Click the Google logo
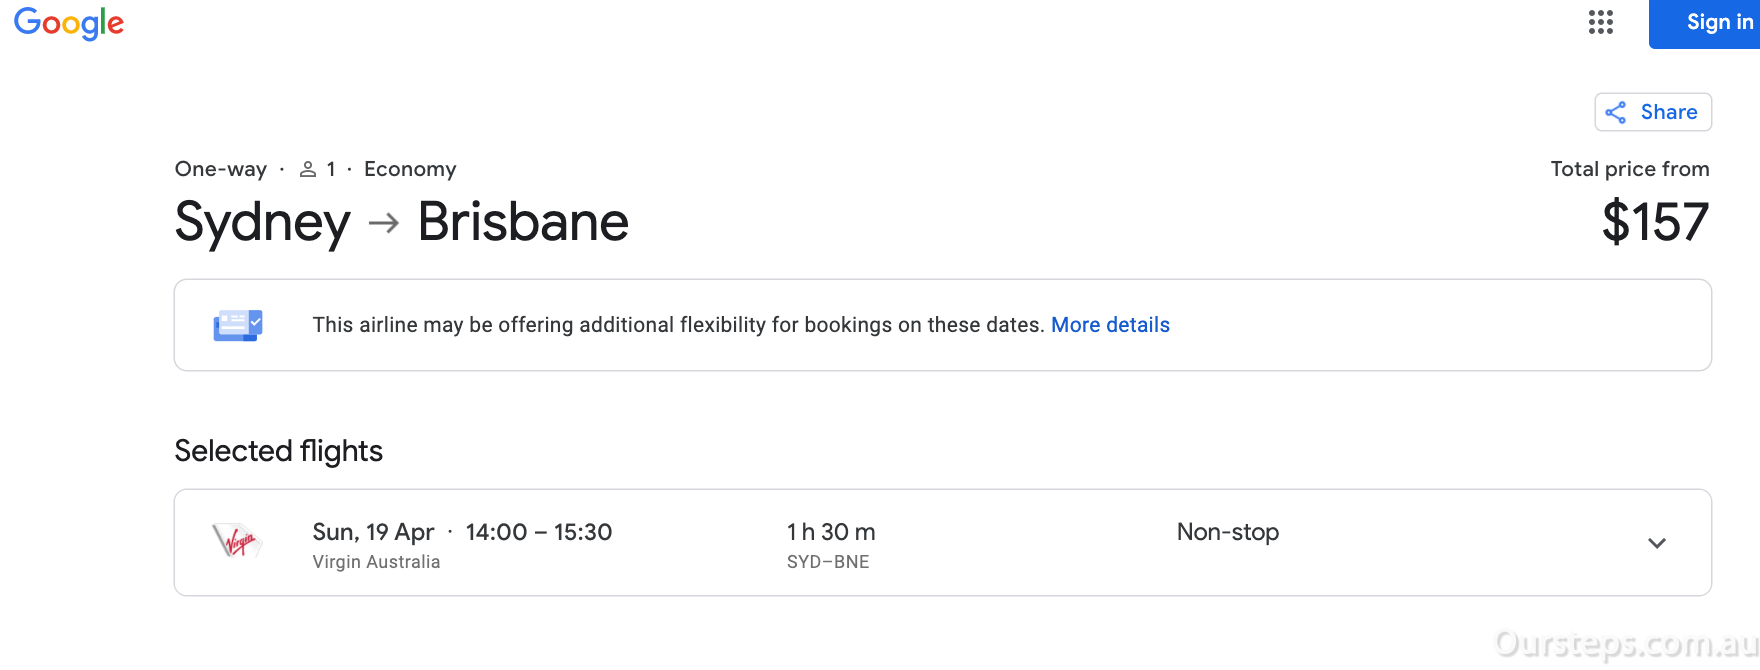The image size is (1760, 670). [69, 23]
